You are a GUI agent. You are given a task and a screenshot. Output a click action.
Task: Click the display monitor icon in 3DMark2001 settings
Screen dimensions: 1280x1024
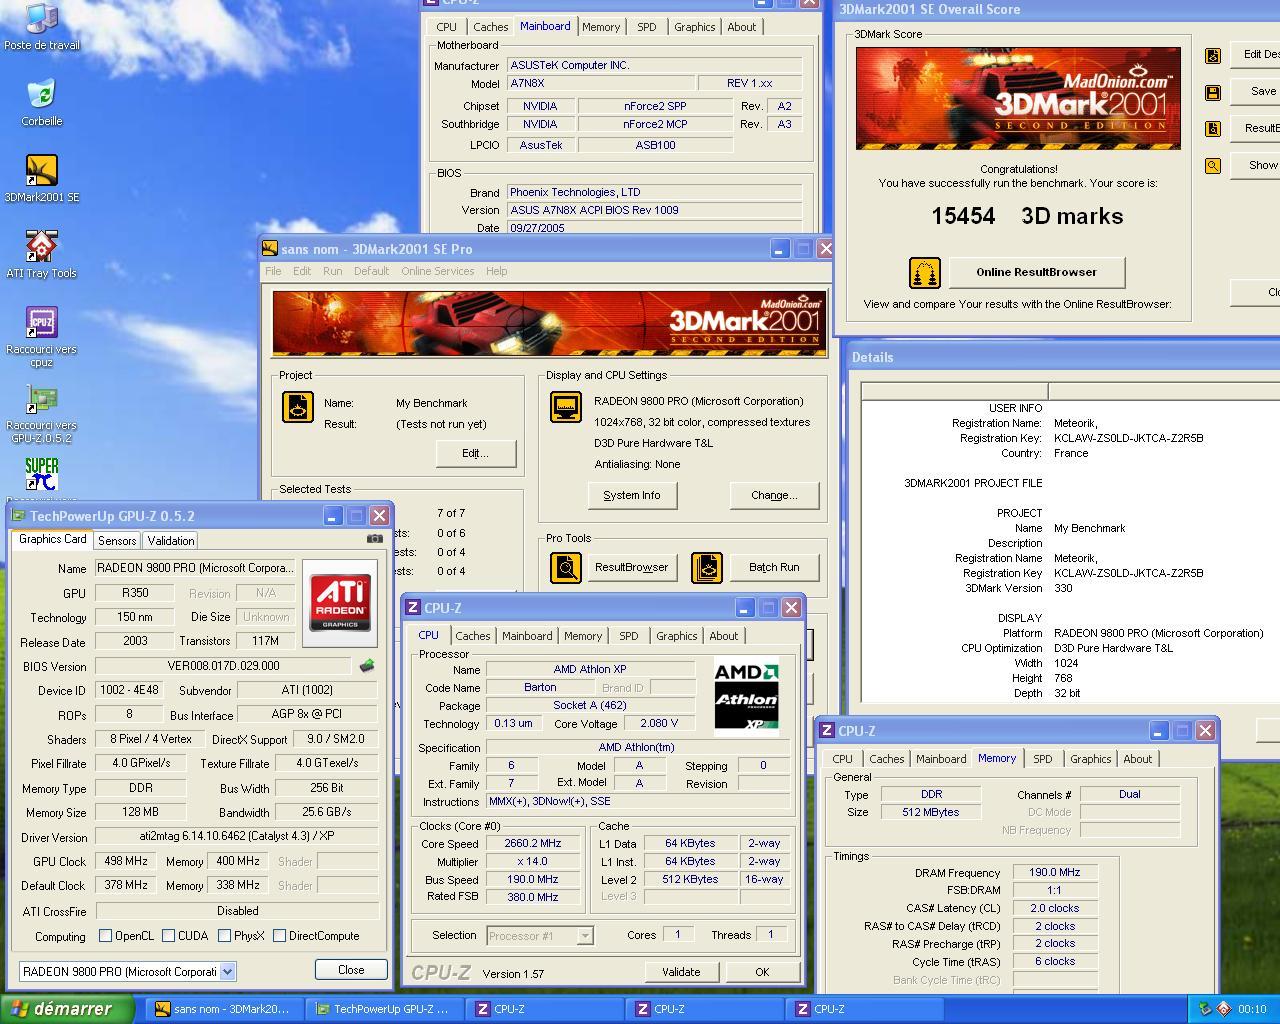pyautogui.click(x=566, y=407)
